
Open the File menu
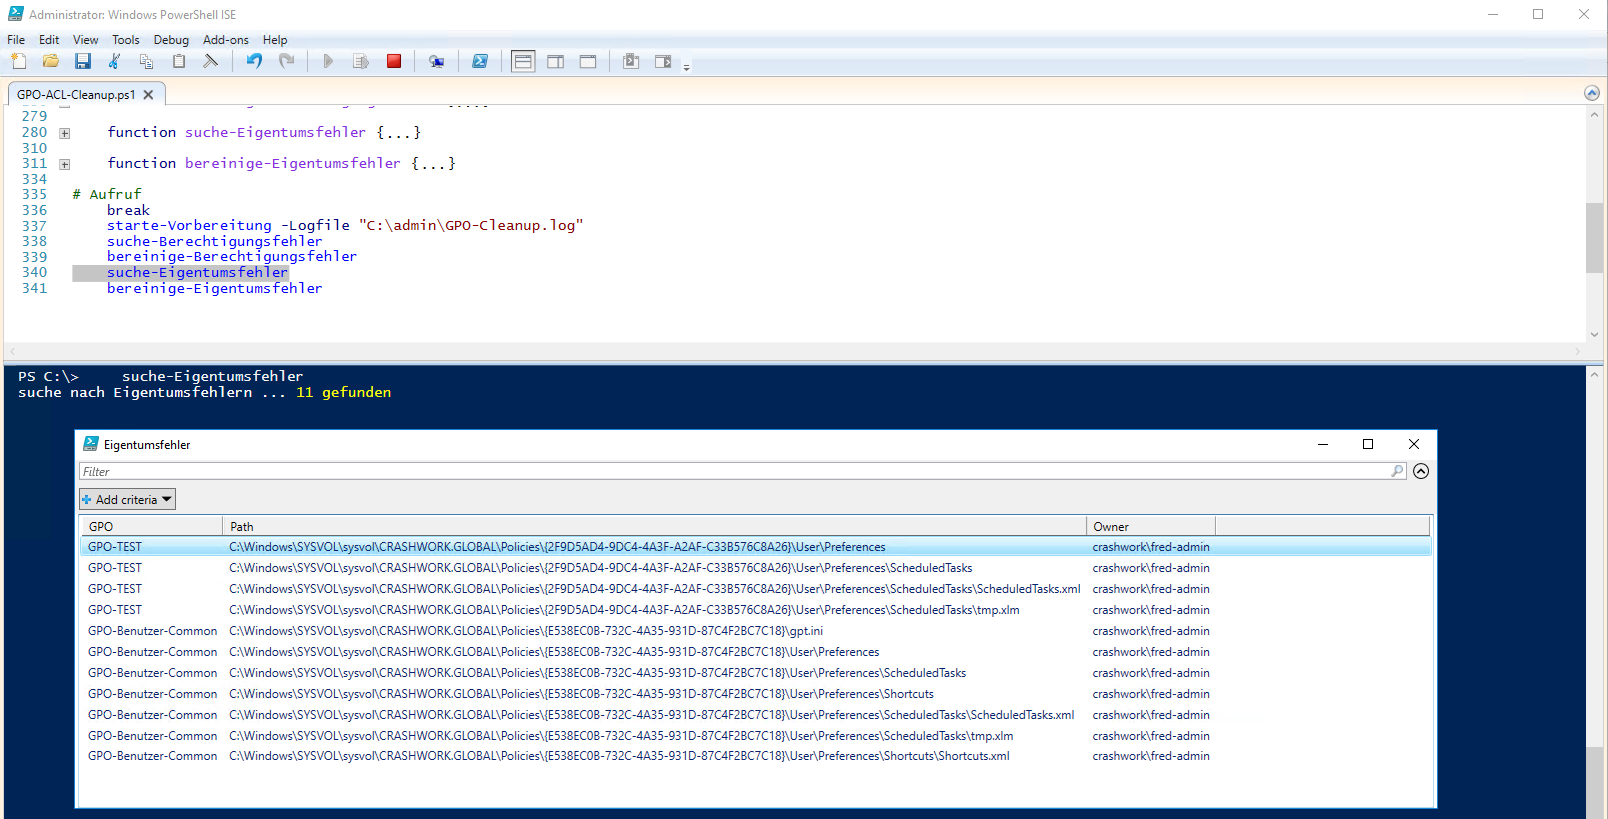pos(16,40)
